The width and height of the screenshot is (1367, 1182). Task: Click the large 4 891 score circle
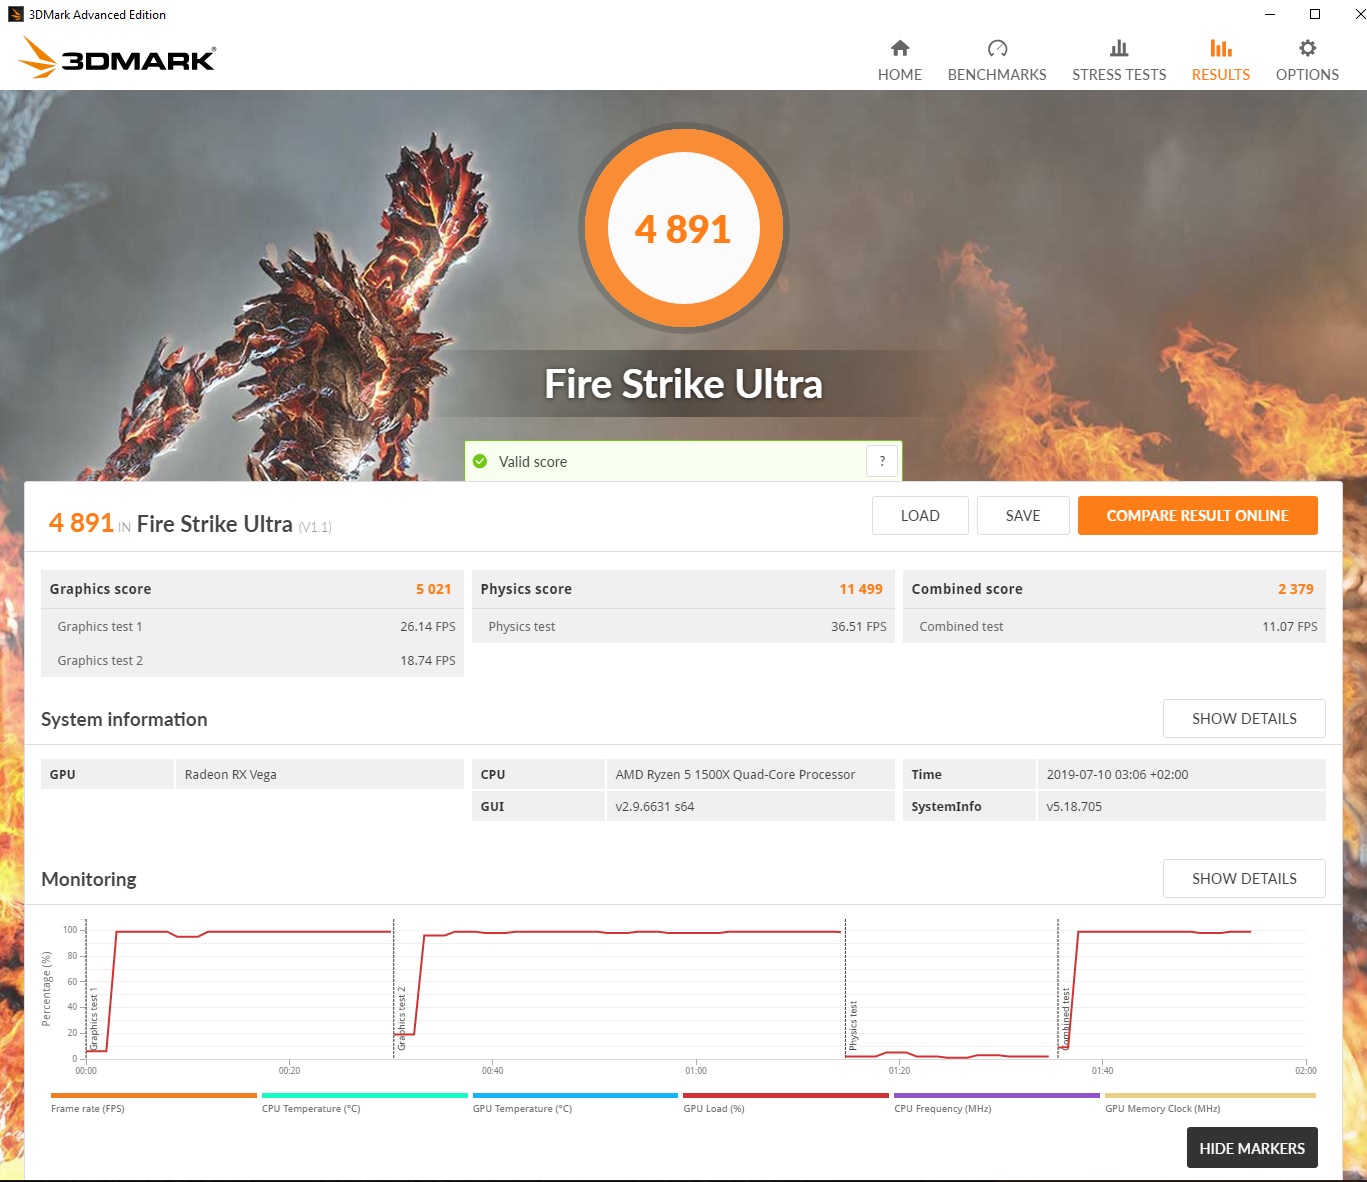[684, 229]
